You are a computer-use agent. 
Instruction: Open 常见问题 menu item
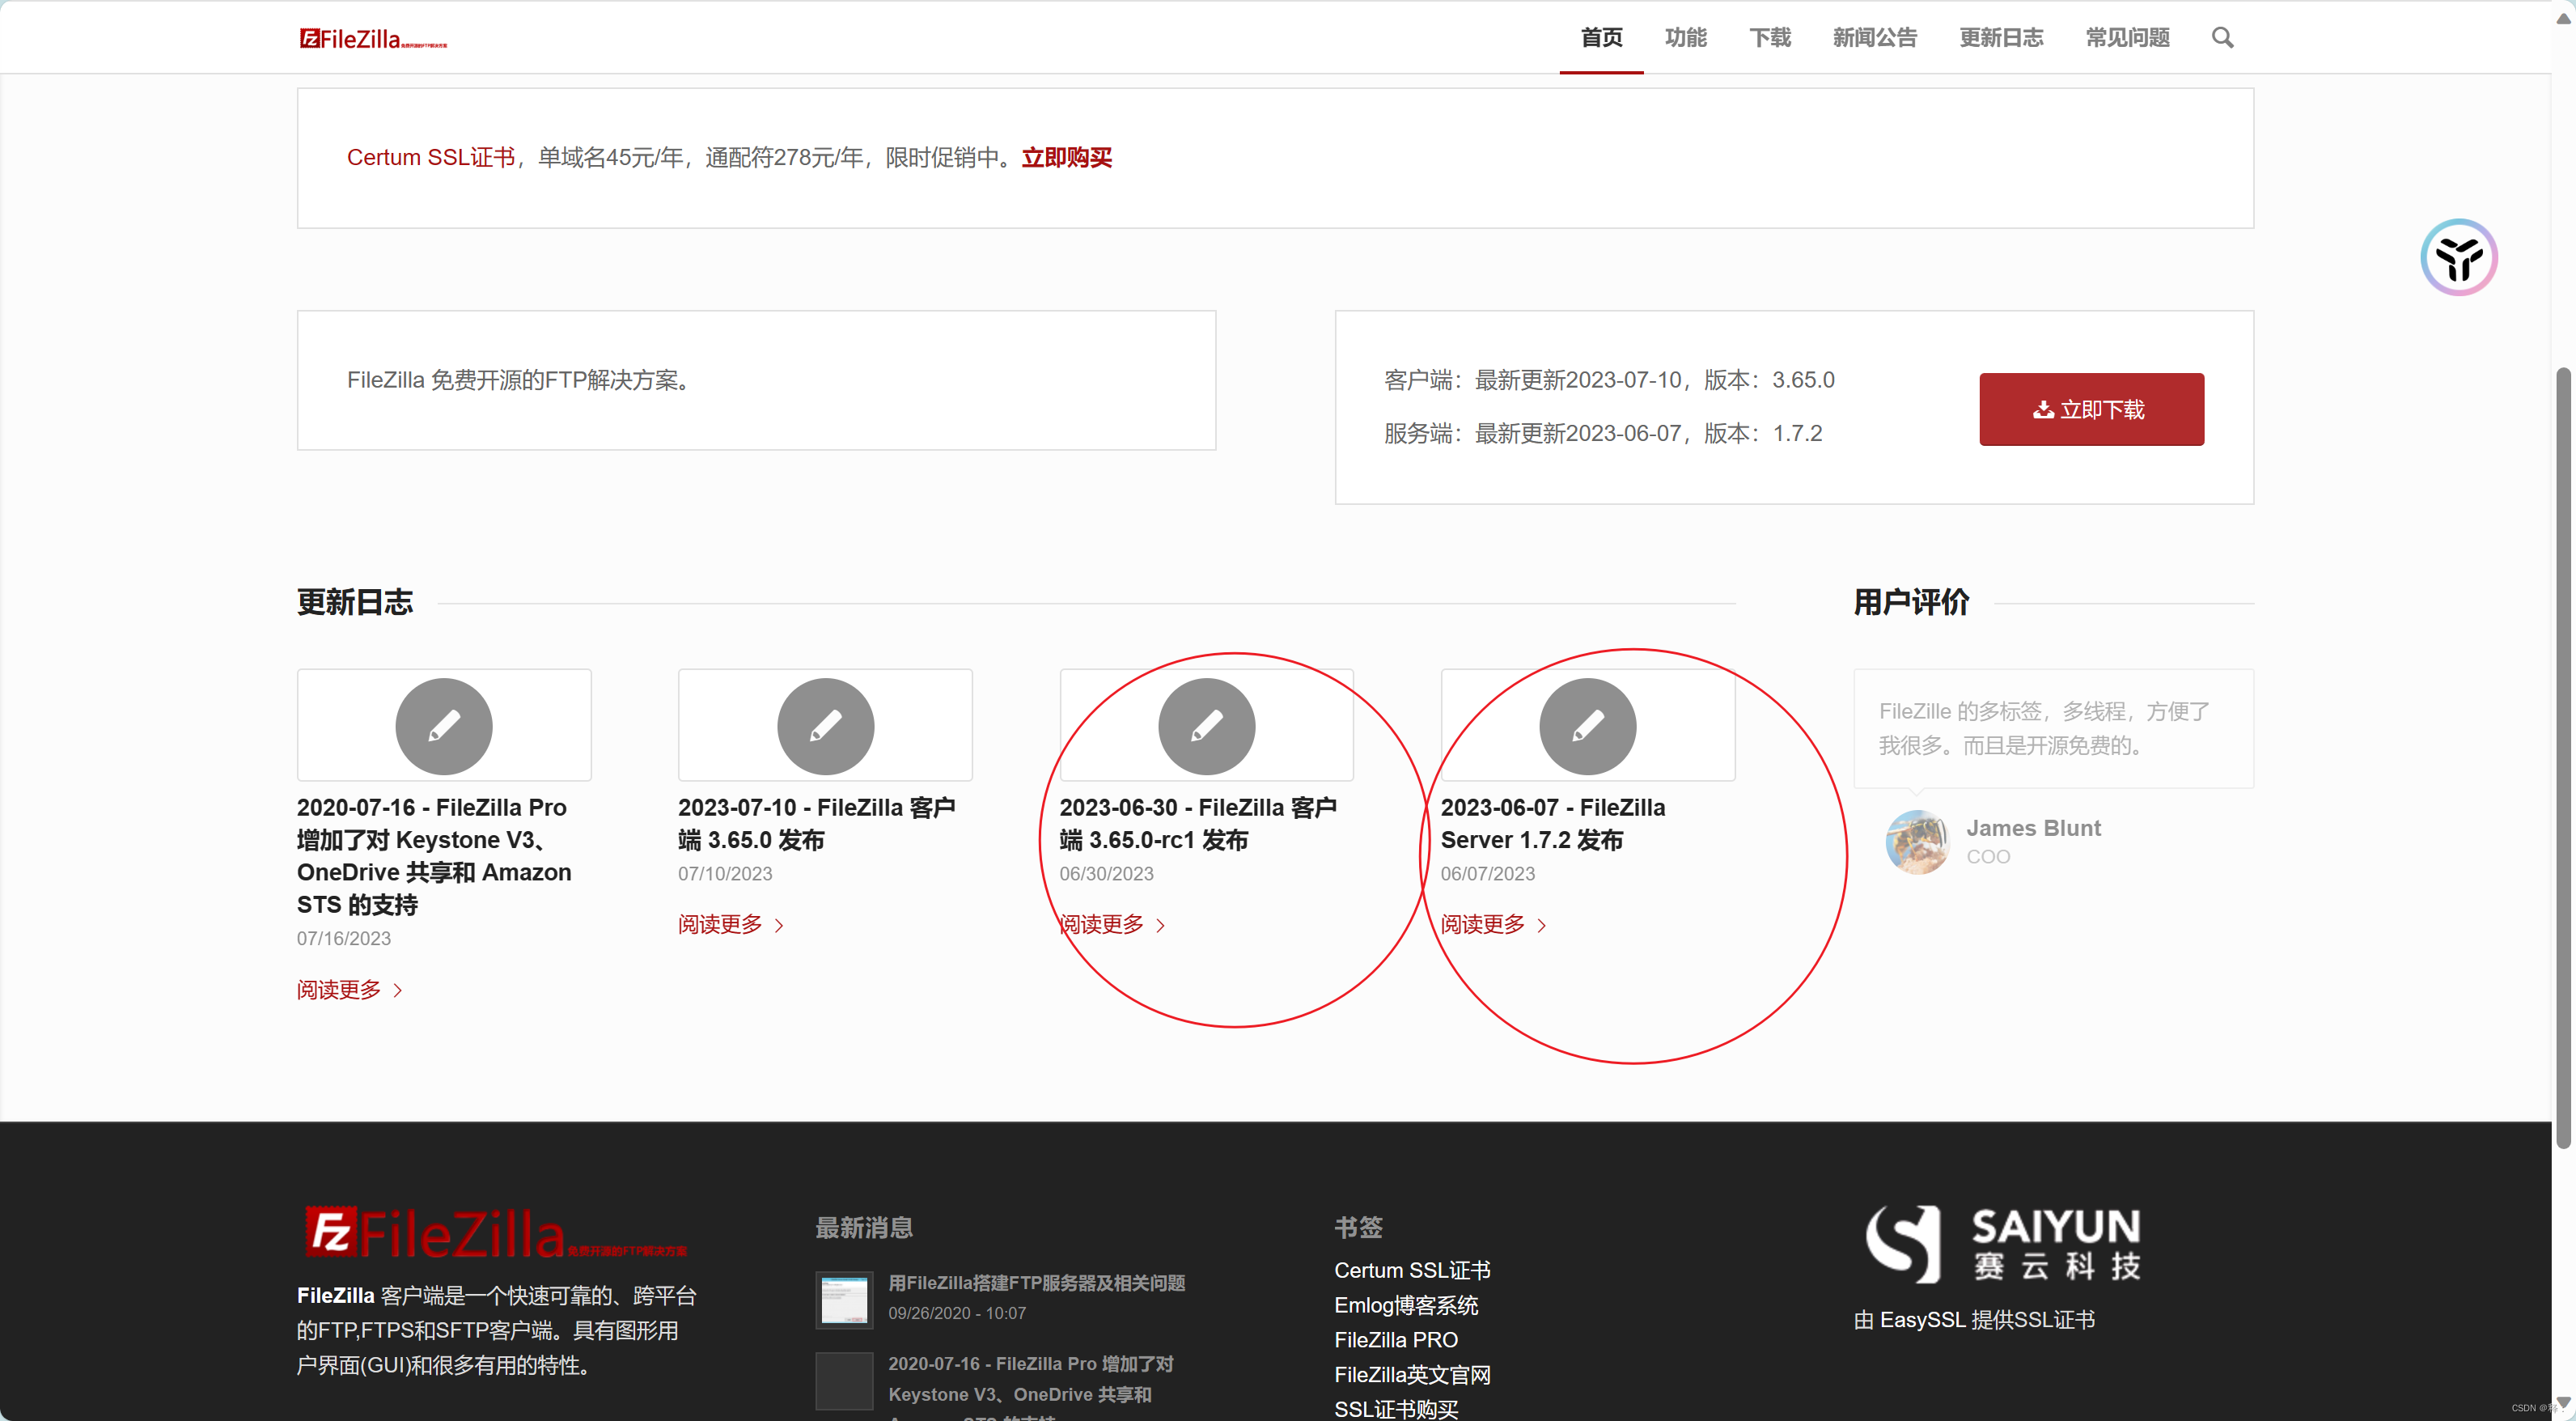click(2127, 38)
